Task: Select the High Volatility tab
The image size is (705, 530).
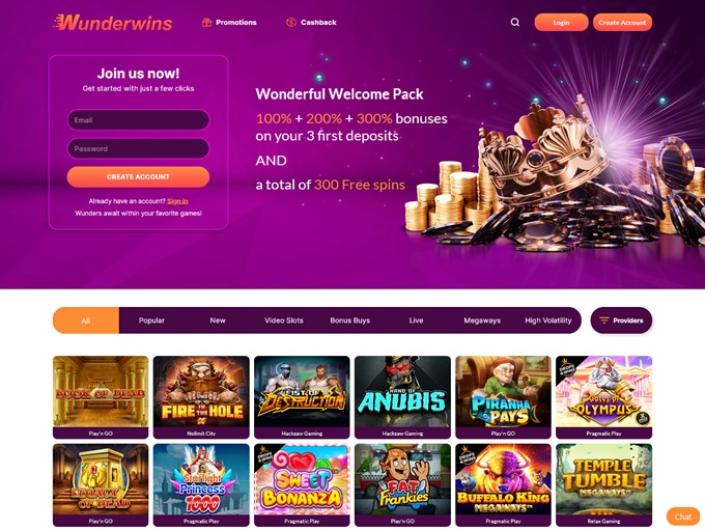Action: (x=548, y=321)
